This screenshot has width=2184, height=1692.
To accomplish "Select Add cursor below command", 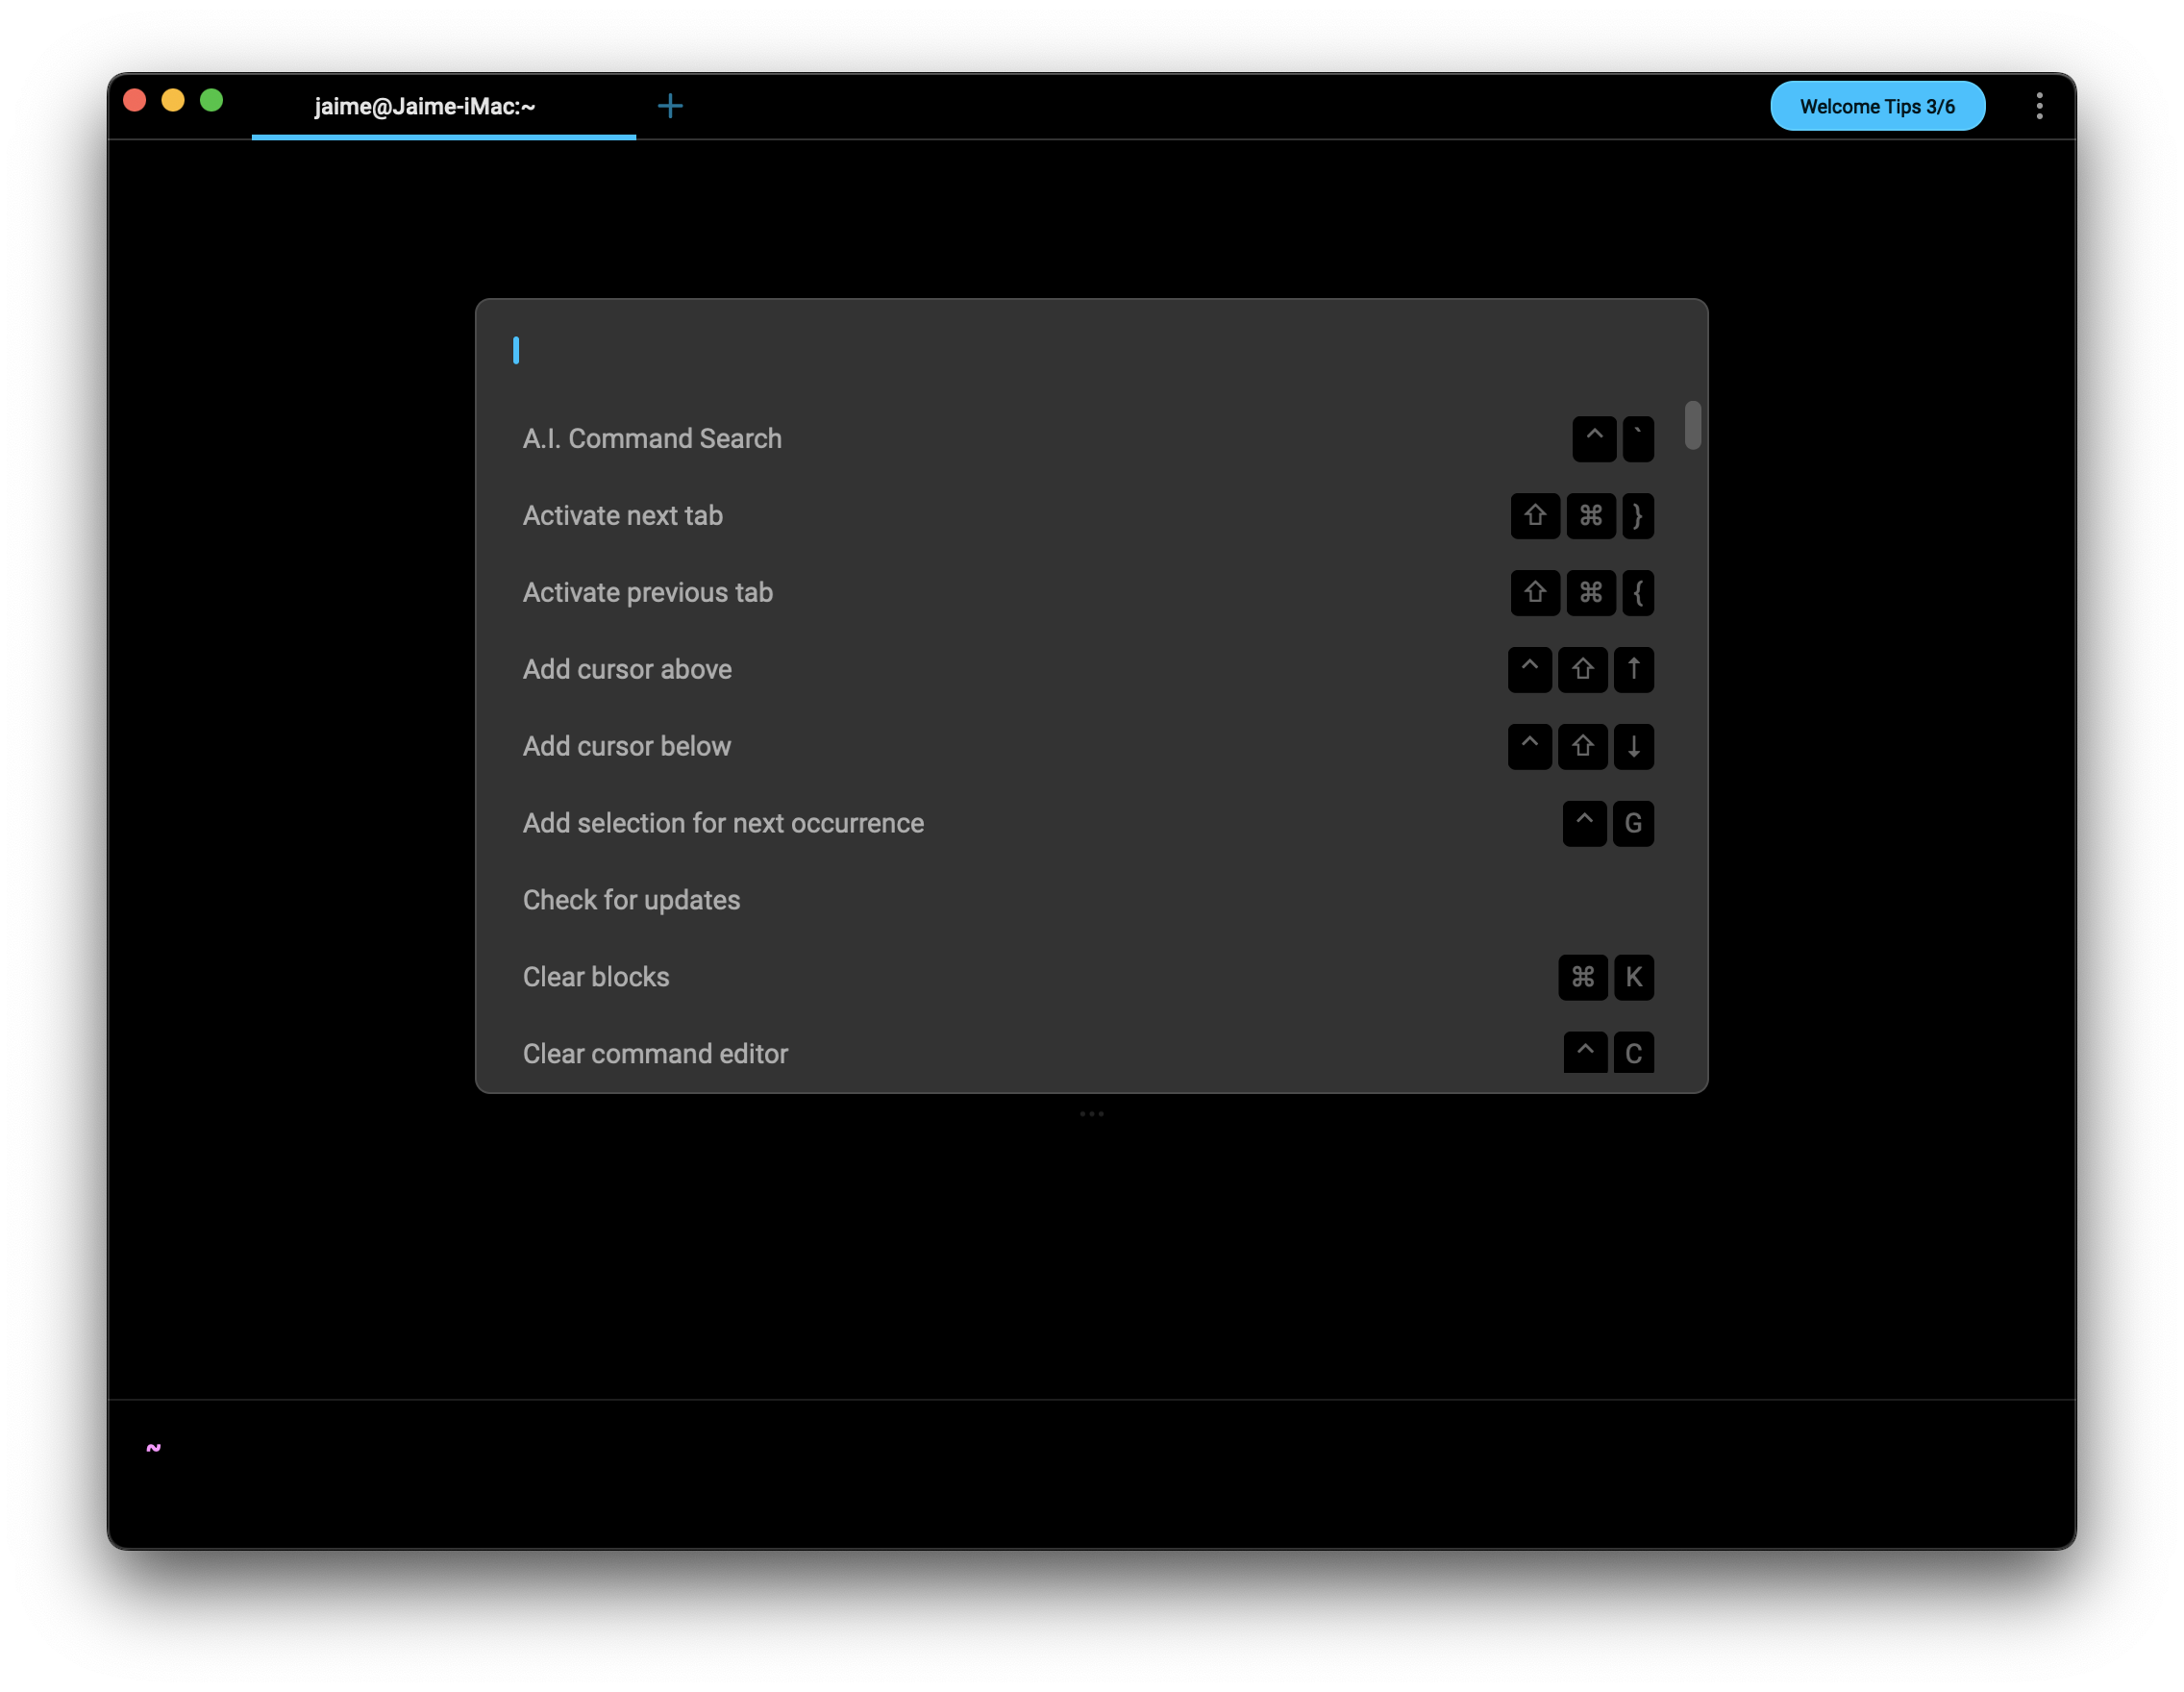I will (x=626, y=747).
